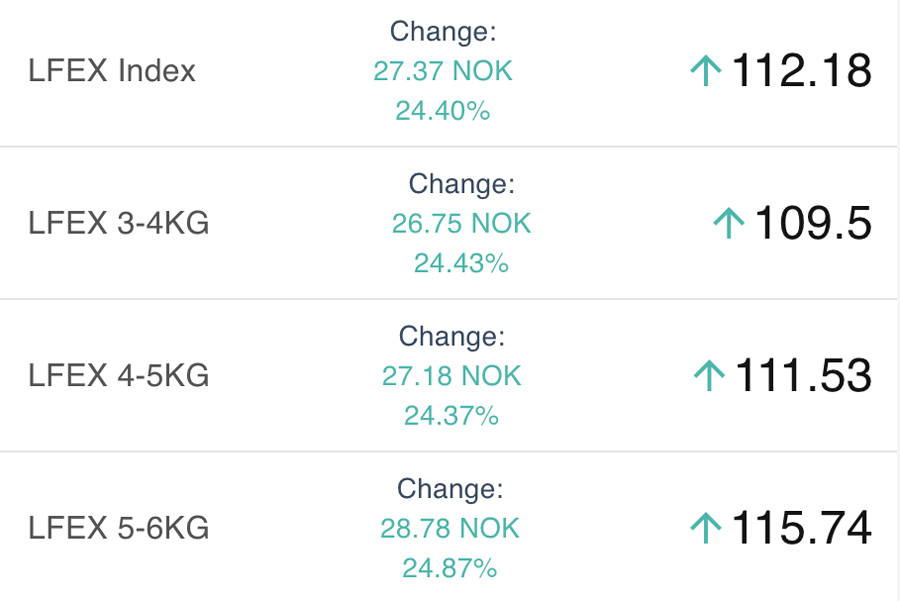900x601 pixels.
Task: Click the 24.43% change percentage
Action: pyautogui.click(x=461, y=263)
